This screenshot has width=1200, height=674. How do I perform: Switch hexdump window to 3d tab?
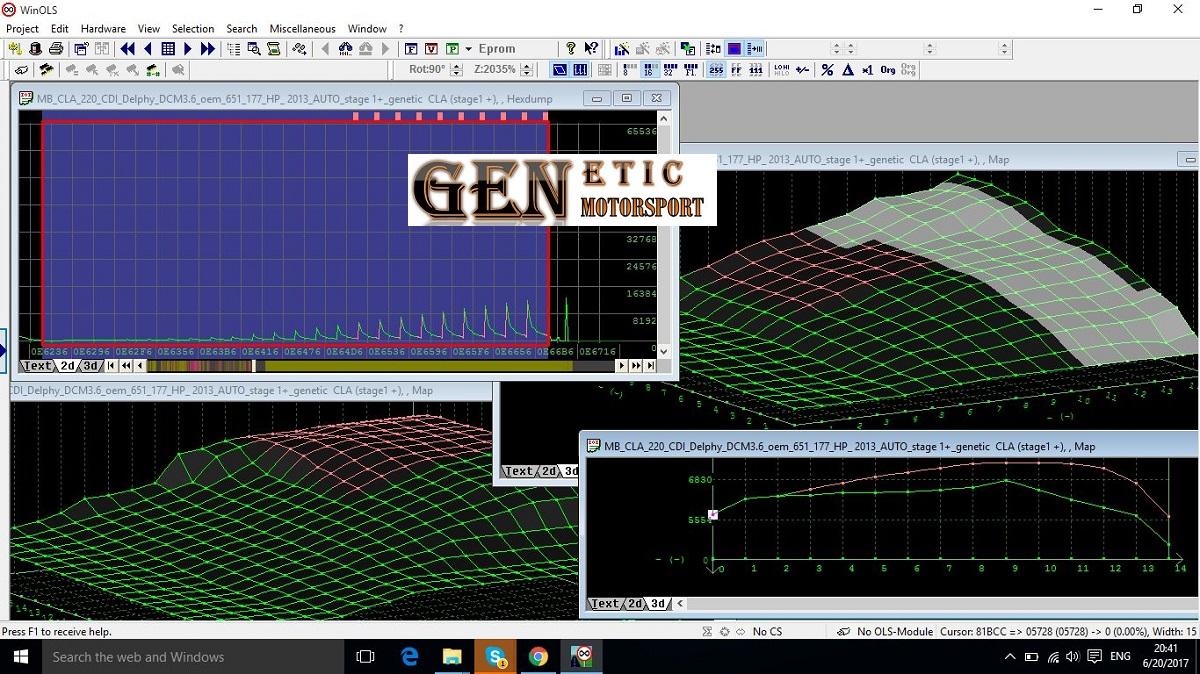pyautogui.click(x=89, y=366)
